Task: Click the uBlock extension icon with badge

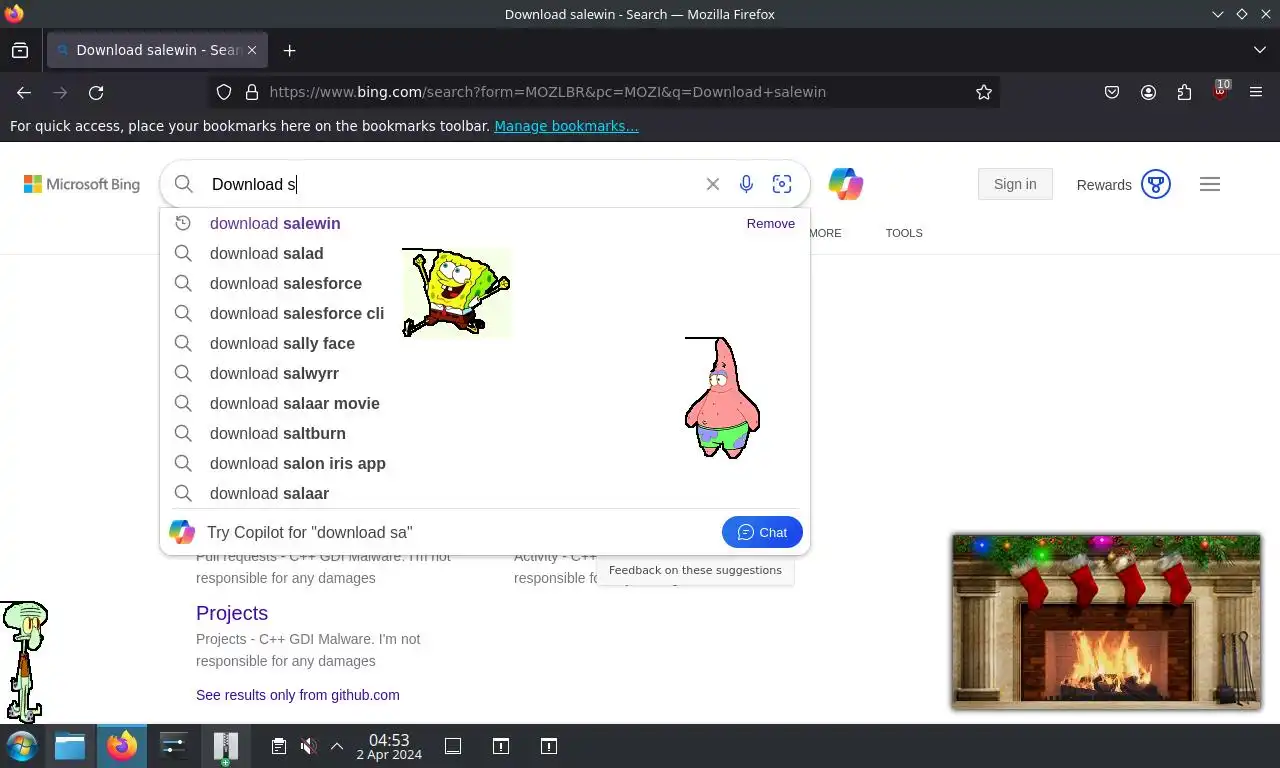Action: (x=1220, y=90)
